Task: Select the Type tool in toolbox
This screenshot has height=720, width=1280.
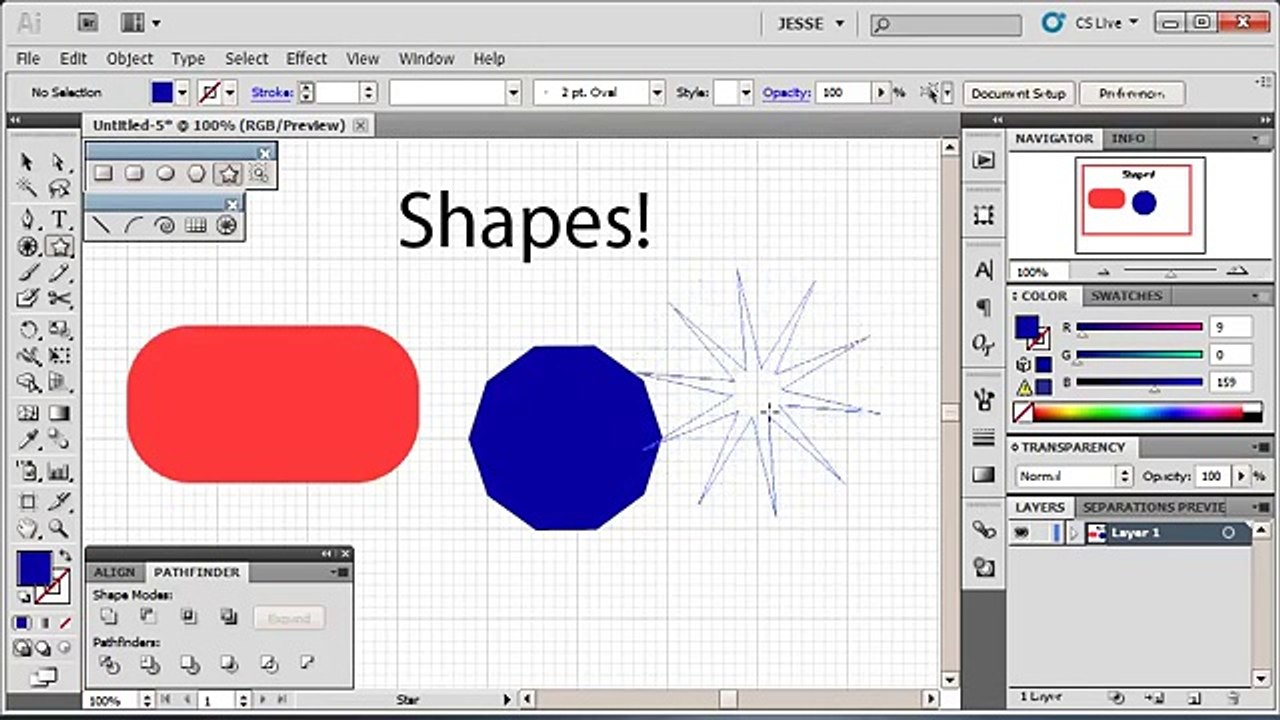Action: [59, 218]
